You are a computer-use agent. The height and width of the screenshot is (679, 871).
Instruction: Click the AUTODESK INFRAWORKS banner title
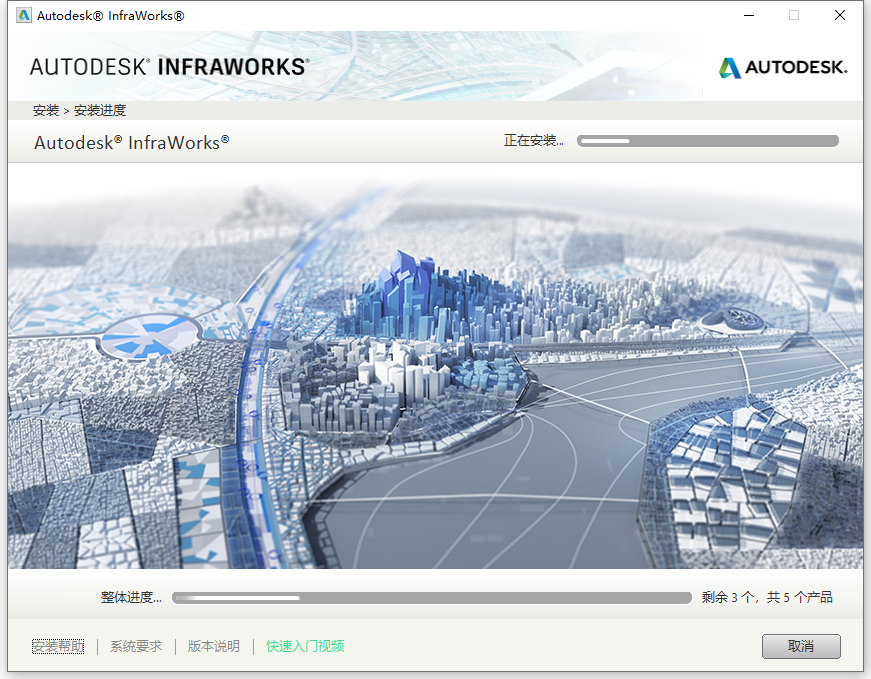169,67
